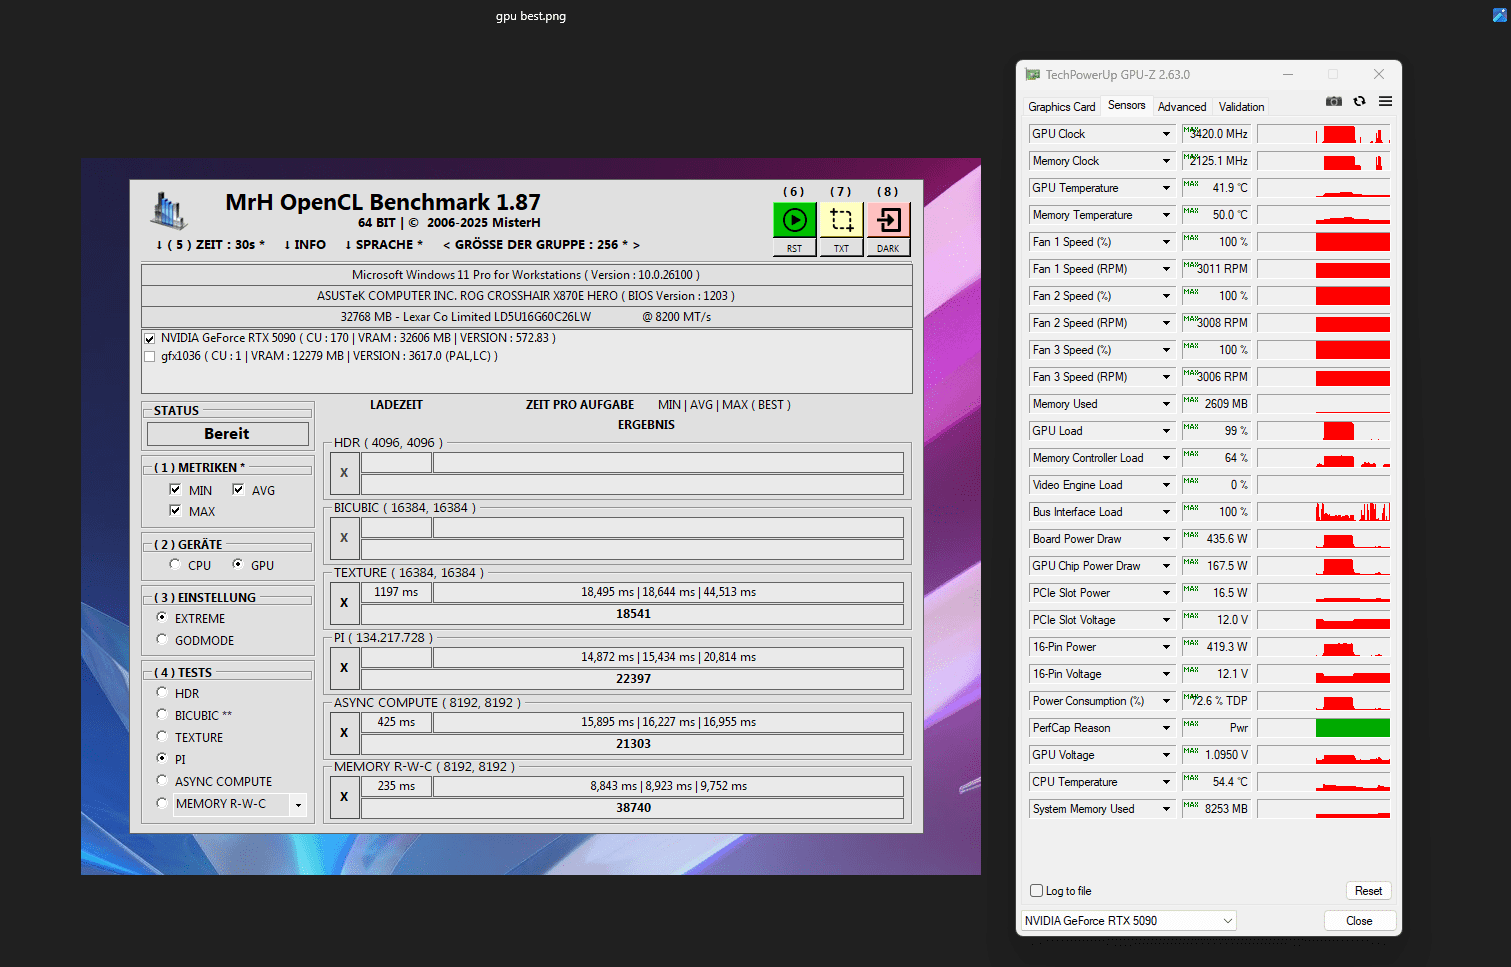This screenshot has height=967, width=1511.
Task: Open PerfCap Reason sensor dropdown
Action: (1166, 728)
